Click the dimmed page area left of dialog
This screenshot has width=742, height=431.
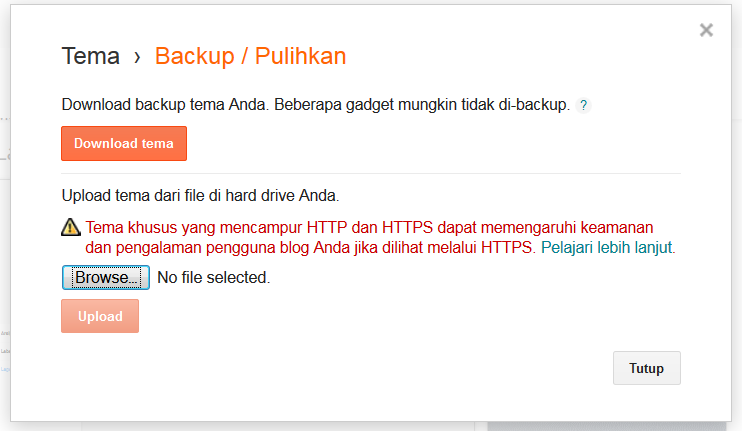tap(5, 250)
